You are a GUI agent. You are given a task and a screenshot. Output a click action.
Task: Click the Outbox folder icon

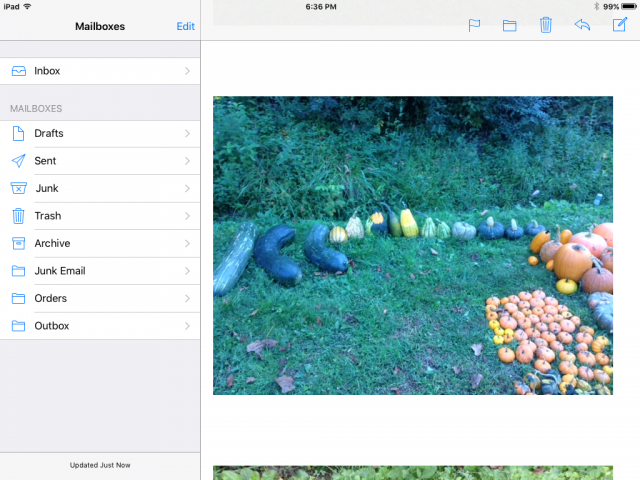pos(18,326)
